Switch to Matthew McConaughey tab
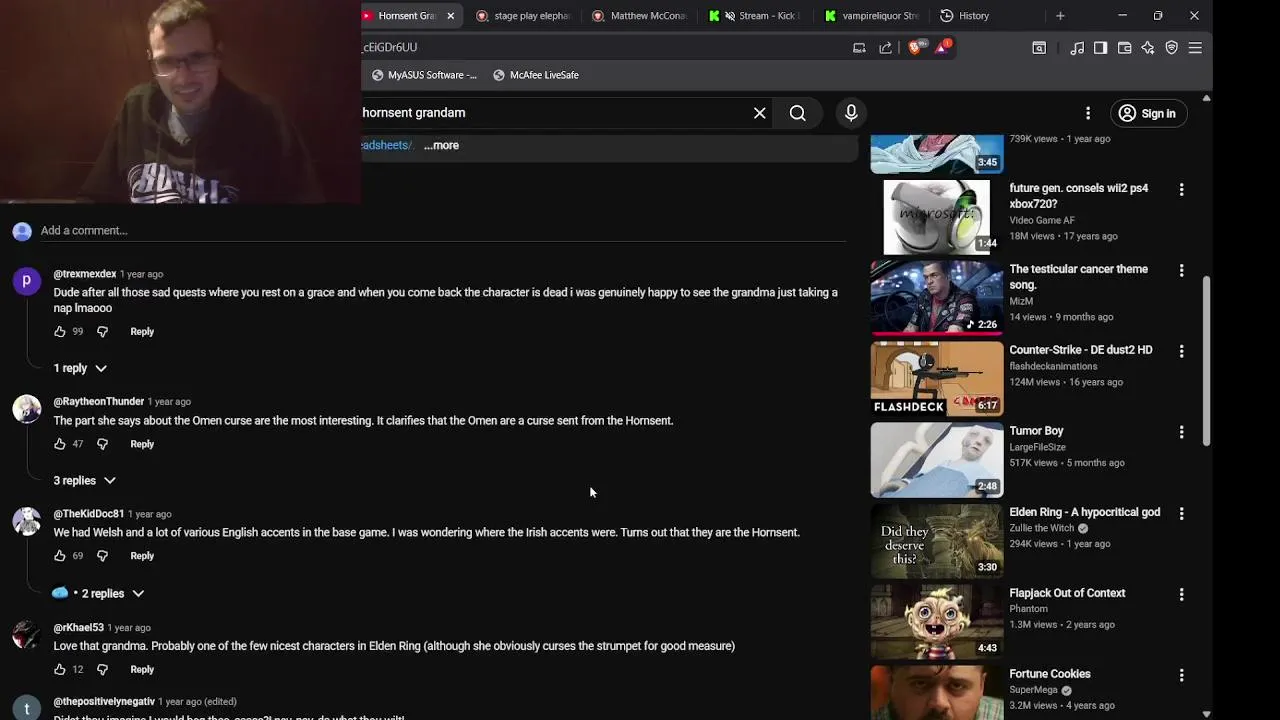Image resolution: width=1280 pixels, height=720 pixels. [640, 16]
